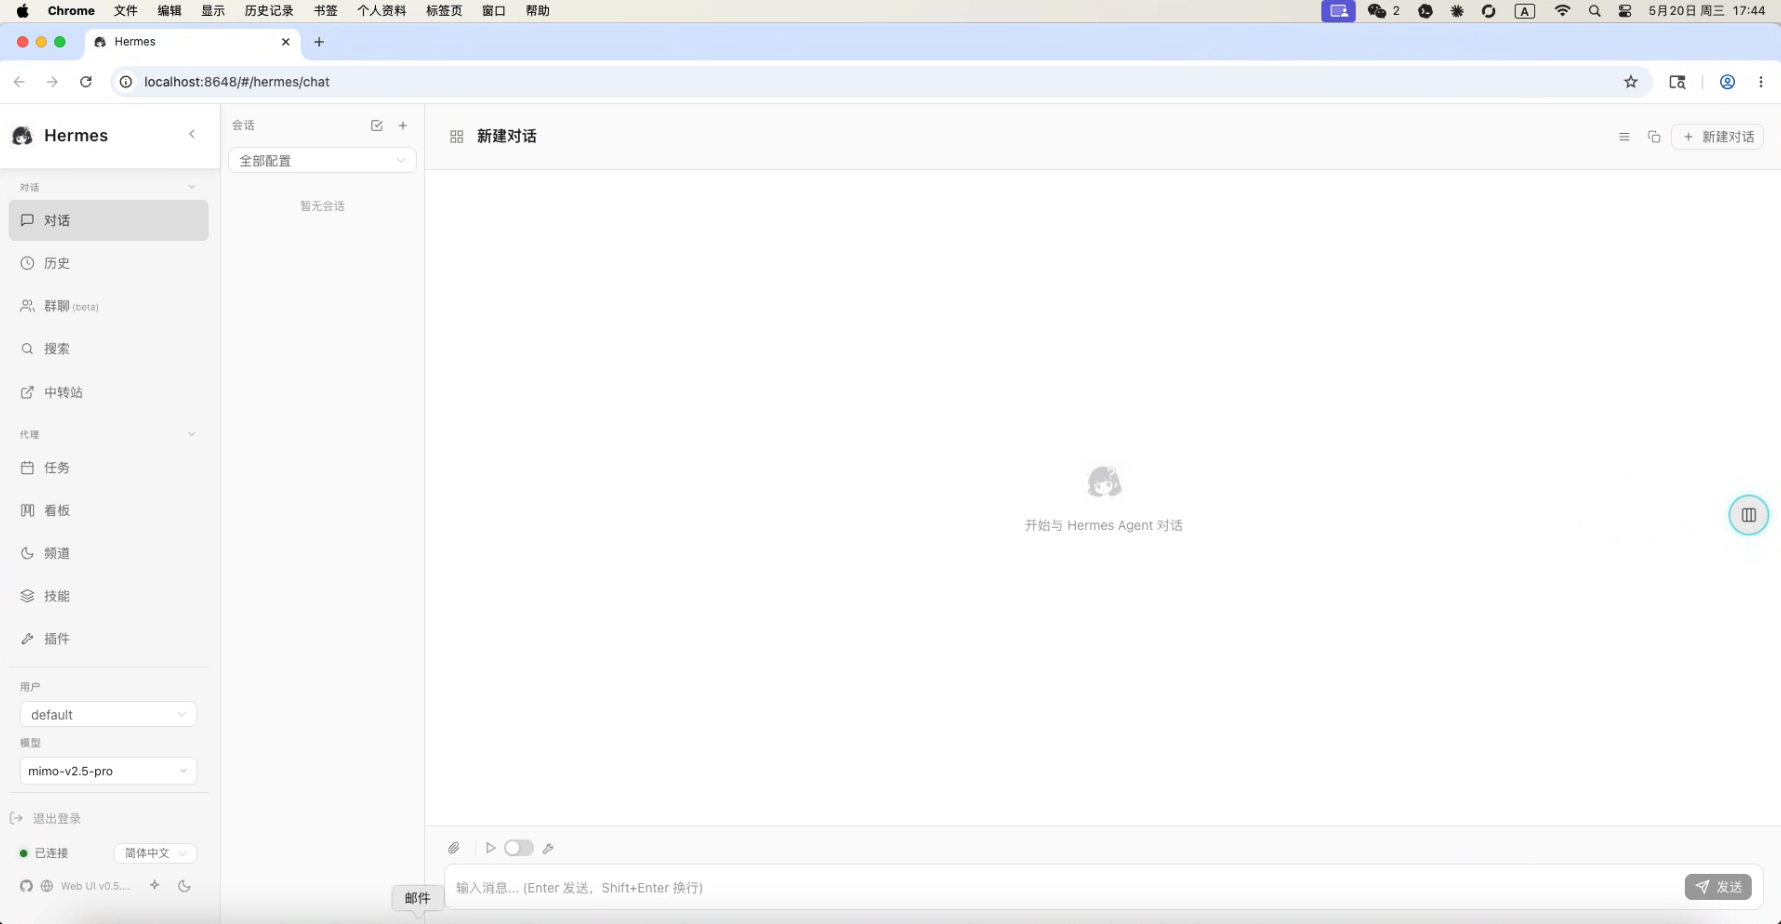The width and height of the screenshot is (1781, 924).
Task: Open 插件 in the sidebar
Action: coord(108,639)
